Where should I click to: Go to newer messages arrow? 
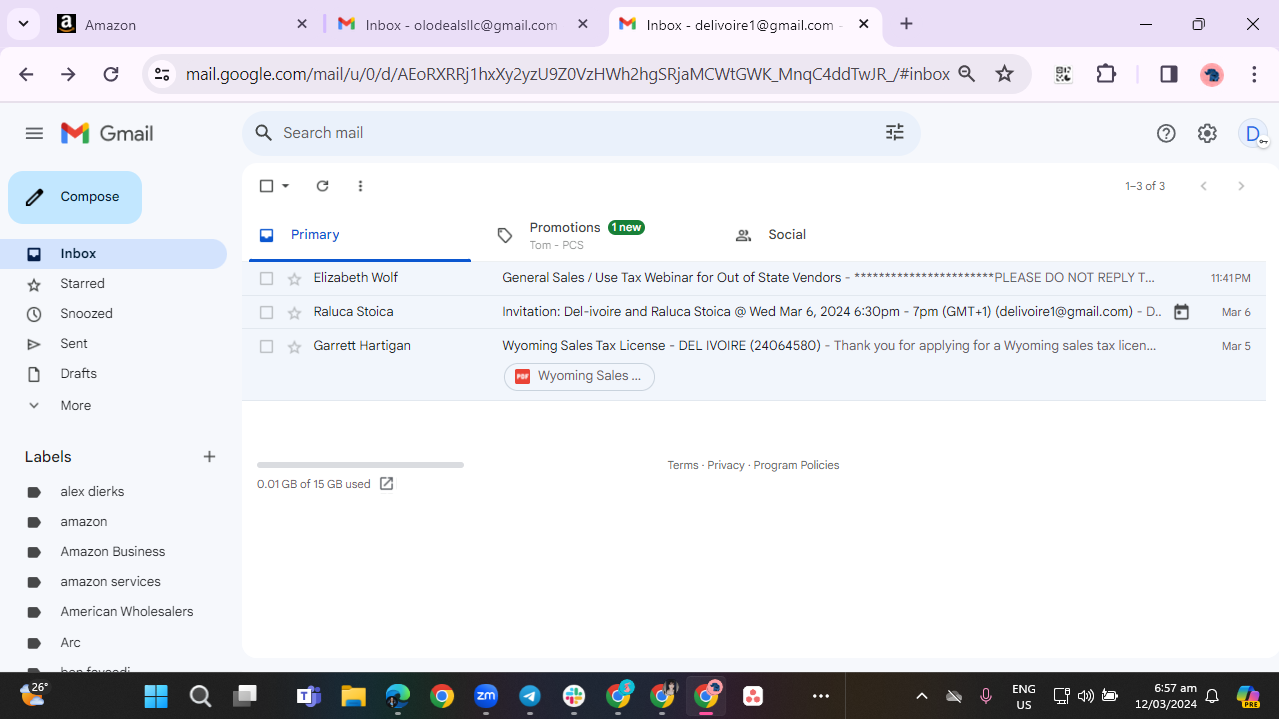click(1204, 186)
